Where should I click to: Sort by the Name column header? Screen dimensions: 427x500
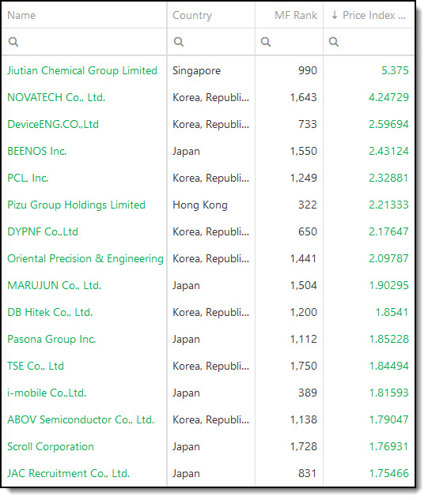(22, 15)
